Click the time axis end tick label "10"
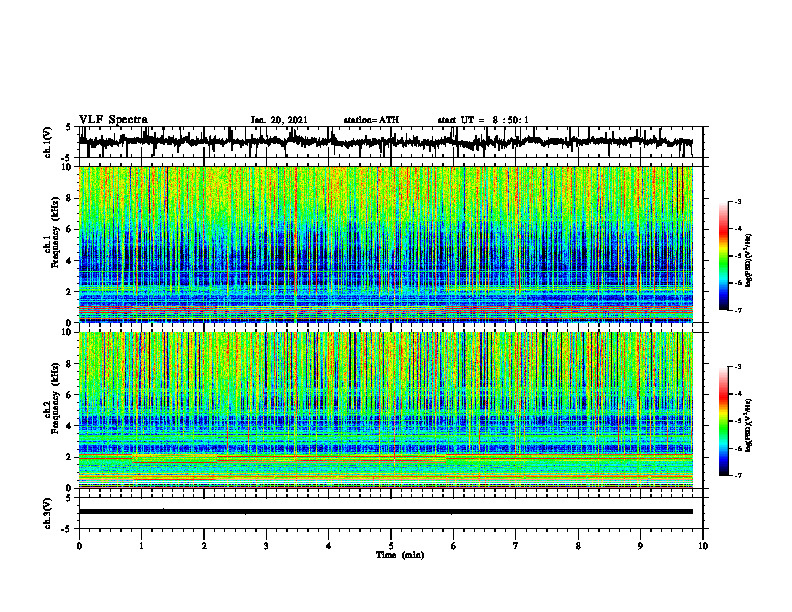The width and height of the screenshot is (792, 612). 703,546
